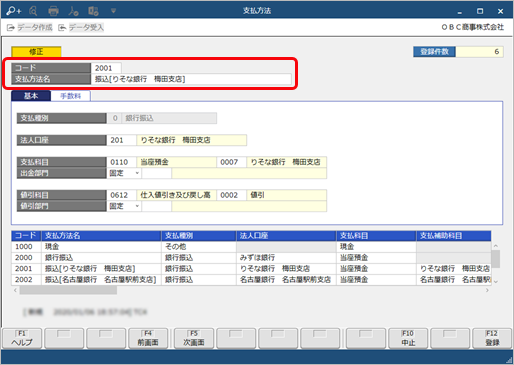The image size is (514, 365).
Task: Click the list scroll-up arrow
Action: coord(496,246)
